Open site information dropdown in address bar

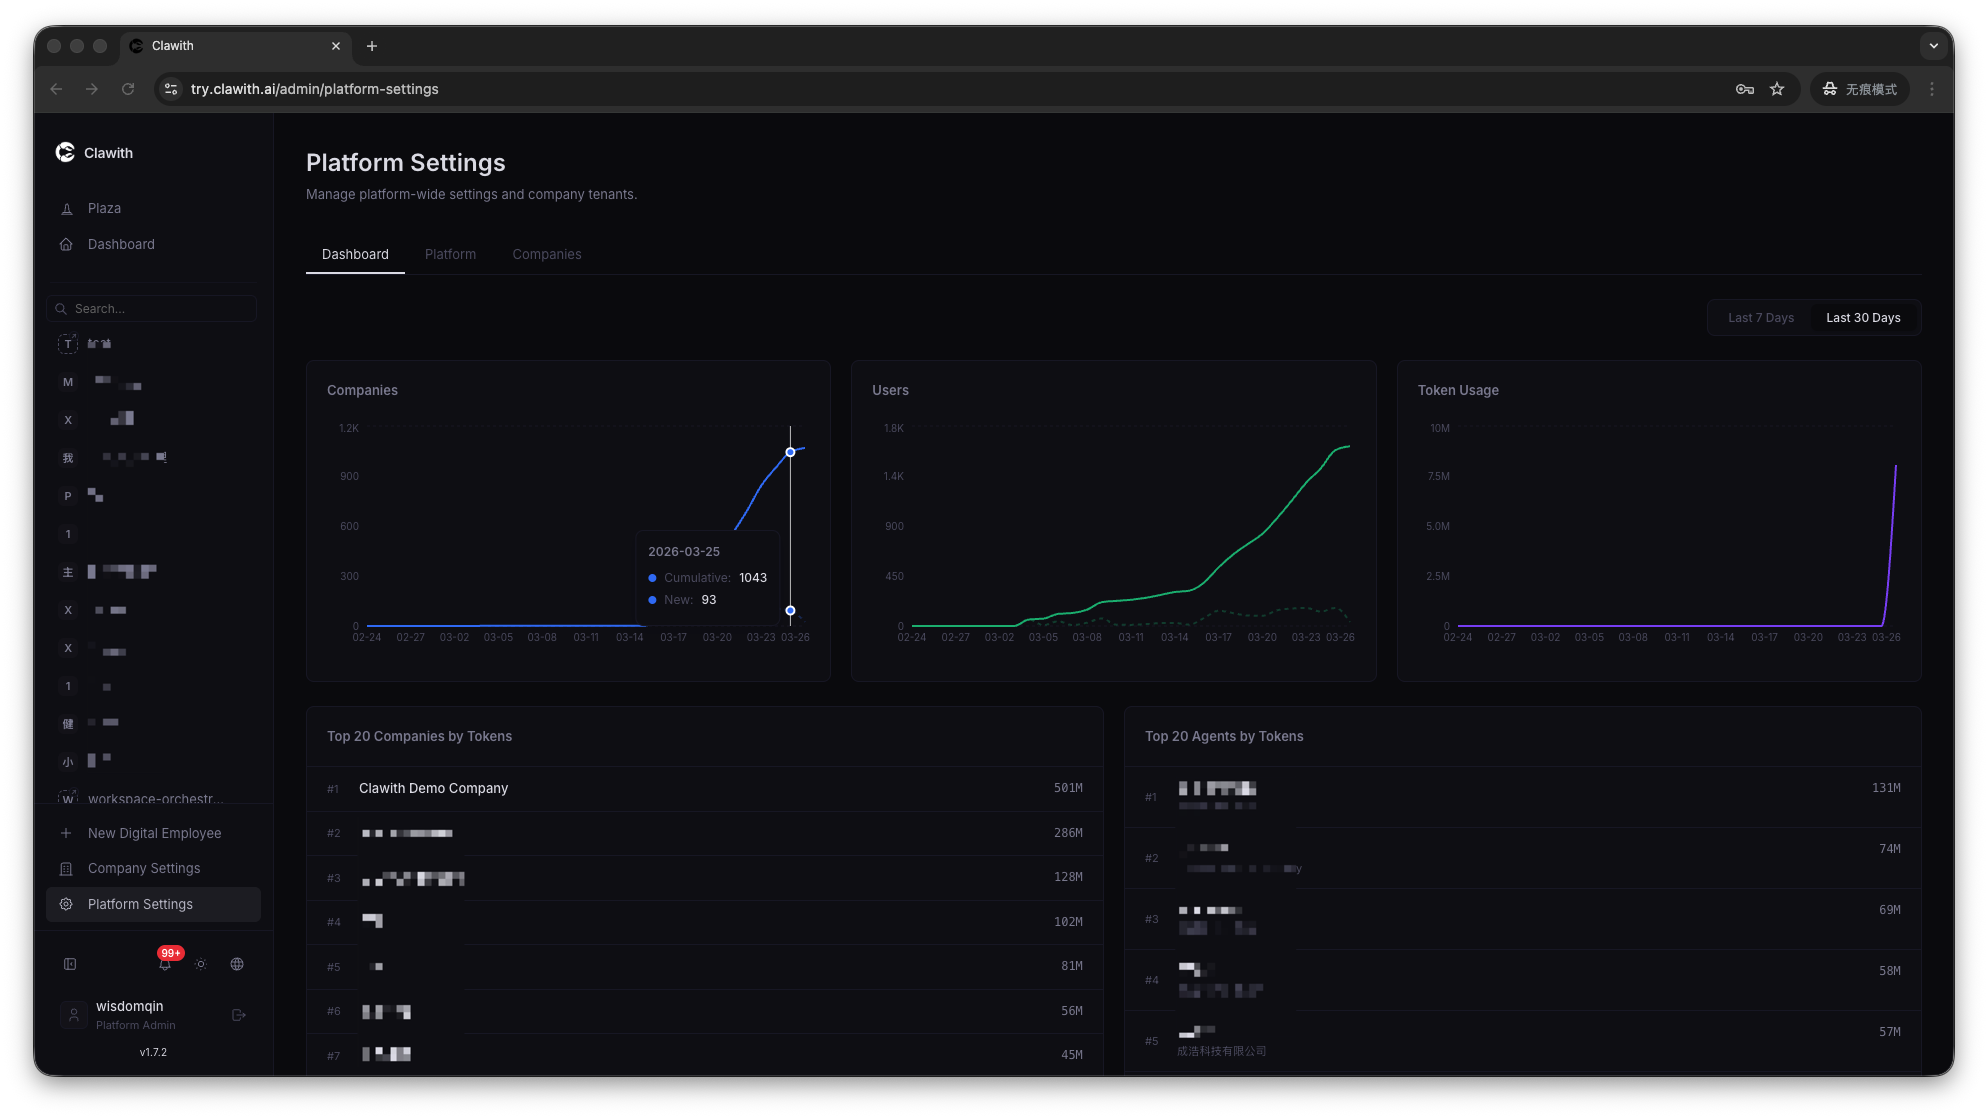pyautogui.click(x=171, y=89)
